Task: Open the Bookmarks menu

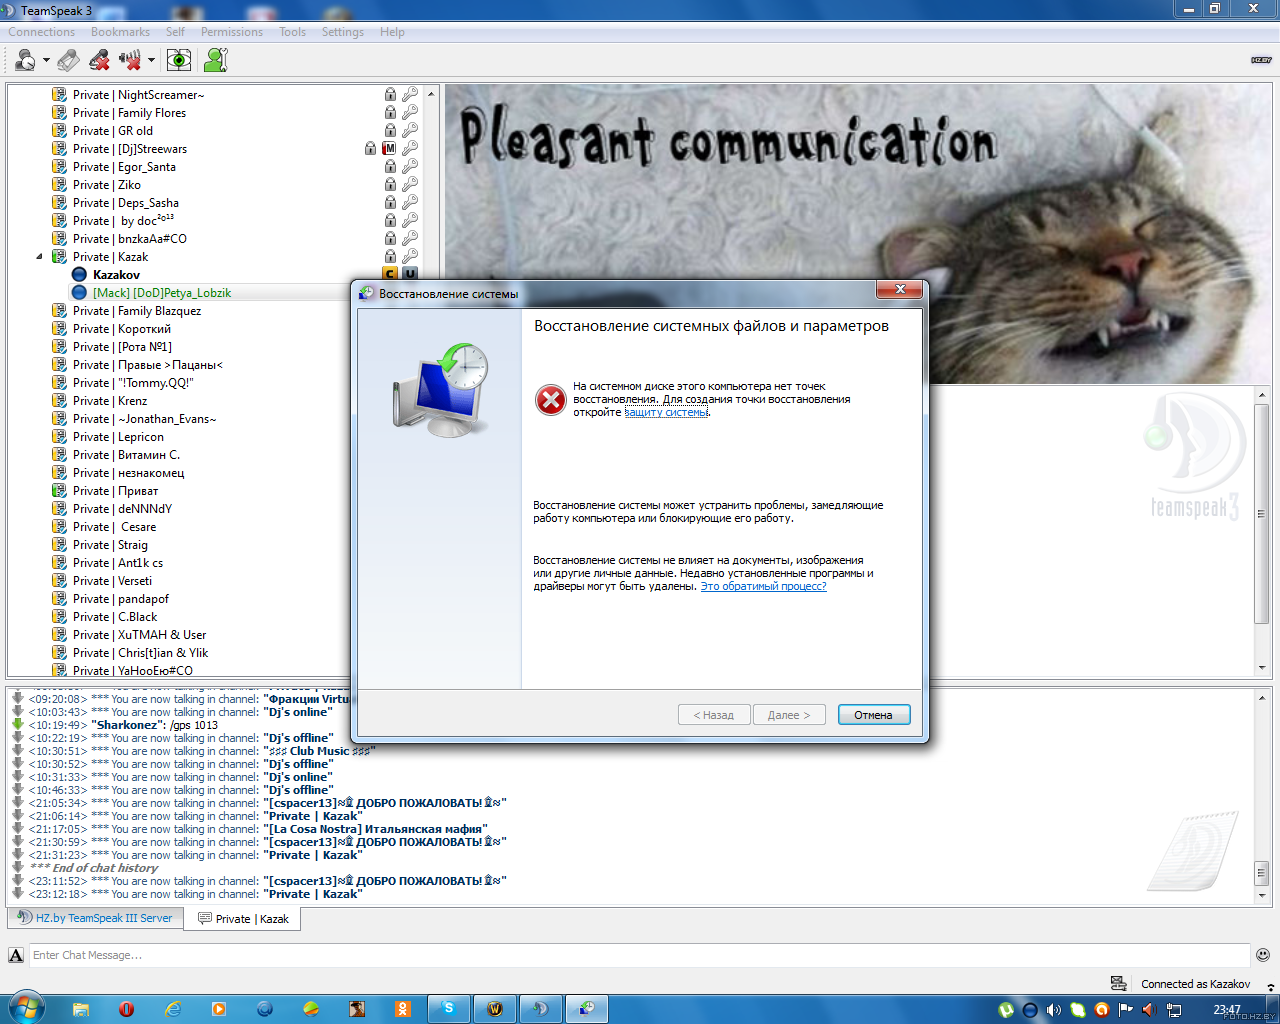Action: [x=120, y=32]
